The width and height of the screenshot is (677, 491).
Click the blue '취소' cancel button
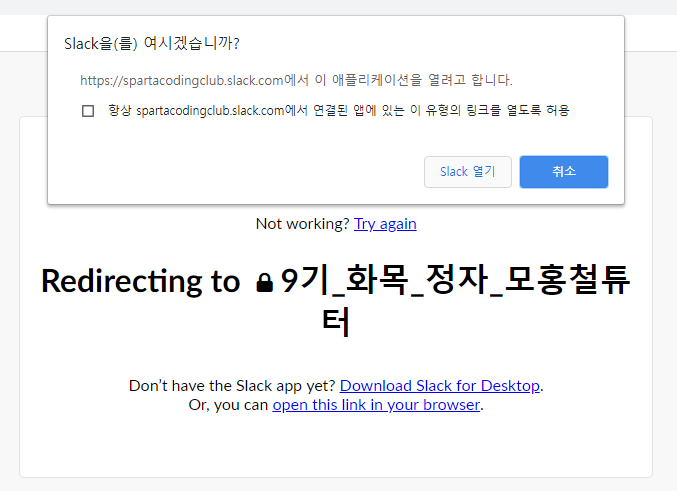pos(563,172)
